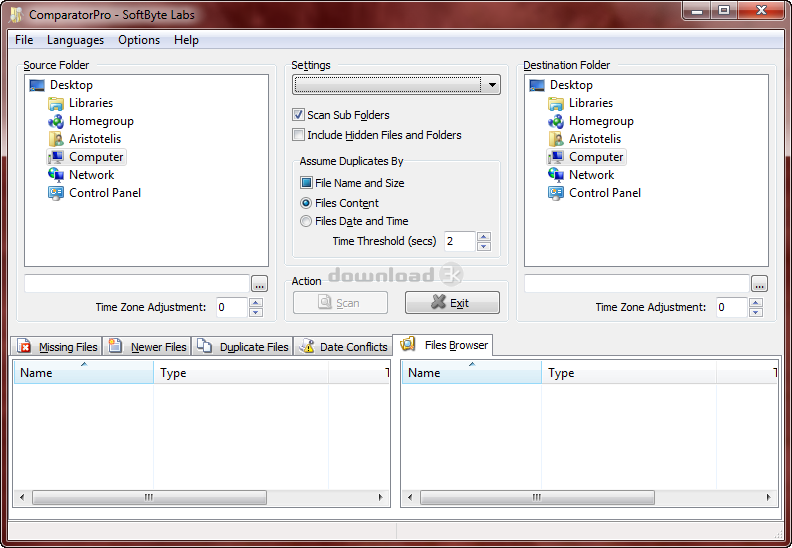The image size is (792, 548).
Task: Browse for source folder with ellipsis button
Action: [260, 284]
